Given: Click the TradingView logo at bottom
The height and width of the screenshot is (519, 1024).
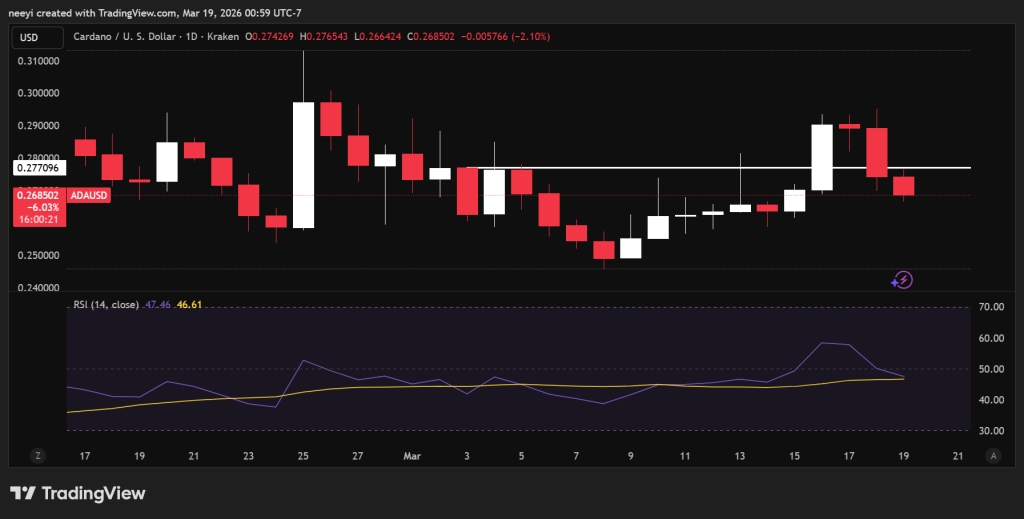Looking at the screenshot, I should click(x=78, y=493).
